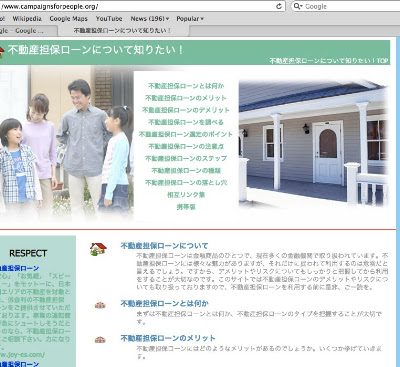Viewport: 400px width, 367px height.
Task: Open the 携帯版 link
Action: tap(186, 207)
